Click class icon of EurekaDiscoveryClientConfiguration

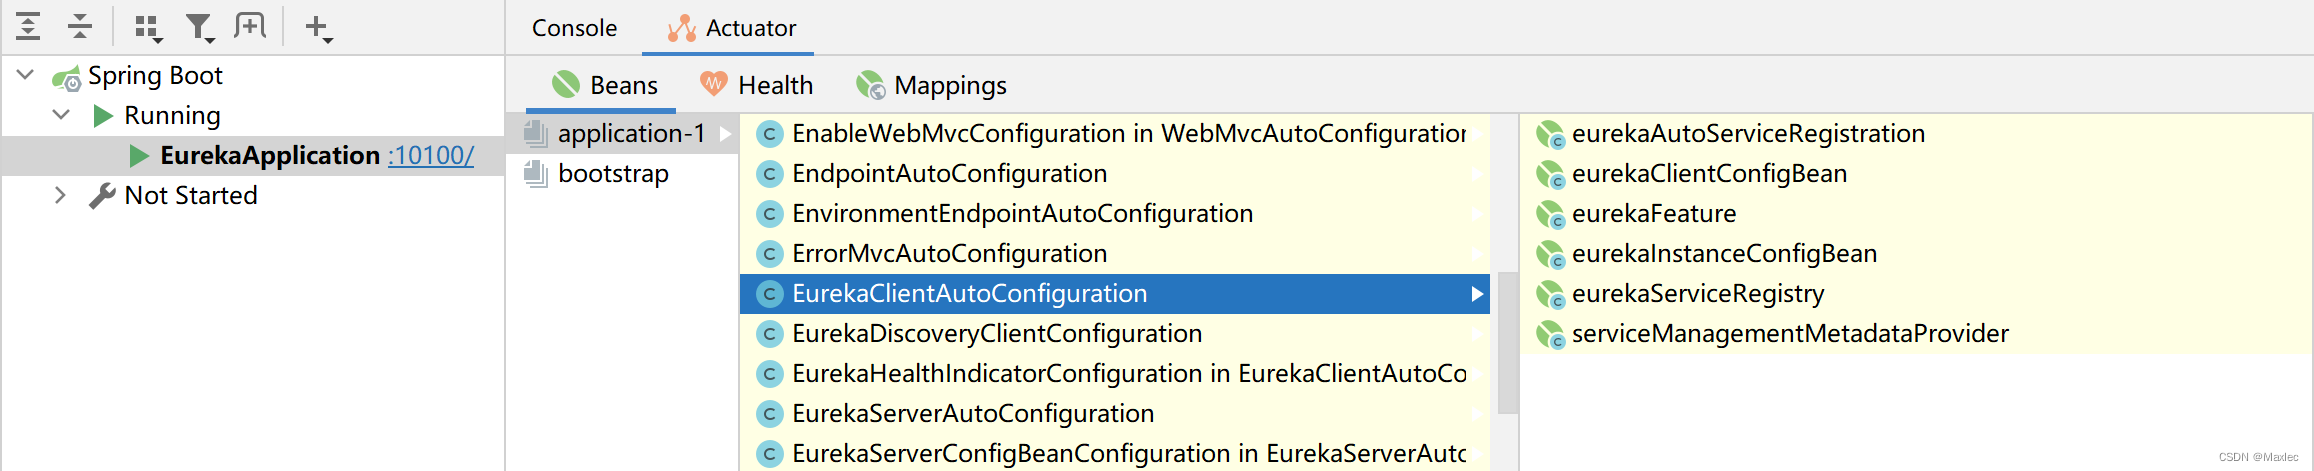tap(769, 334)
